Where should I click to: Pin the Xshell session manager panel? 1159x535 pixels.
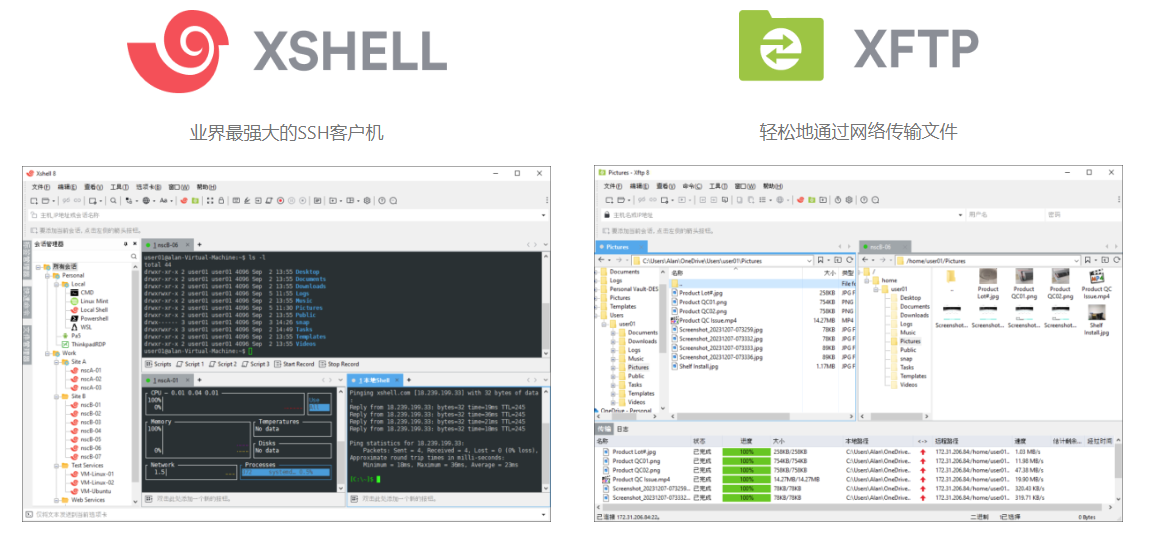pos(125,244)
